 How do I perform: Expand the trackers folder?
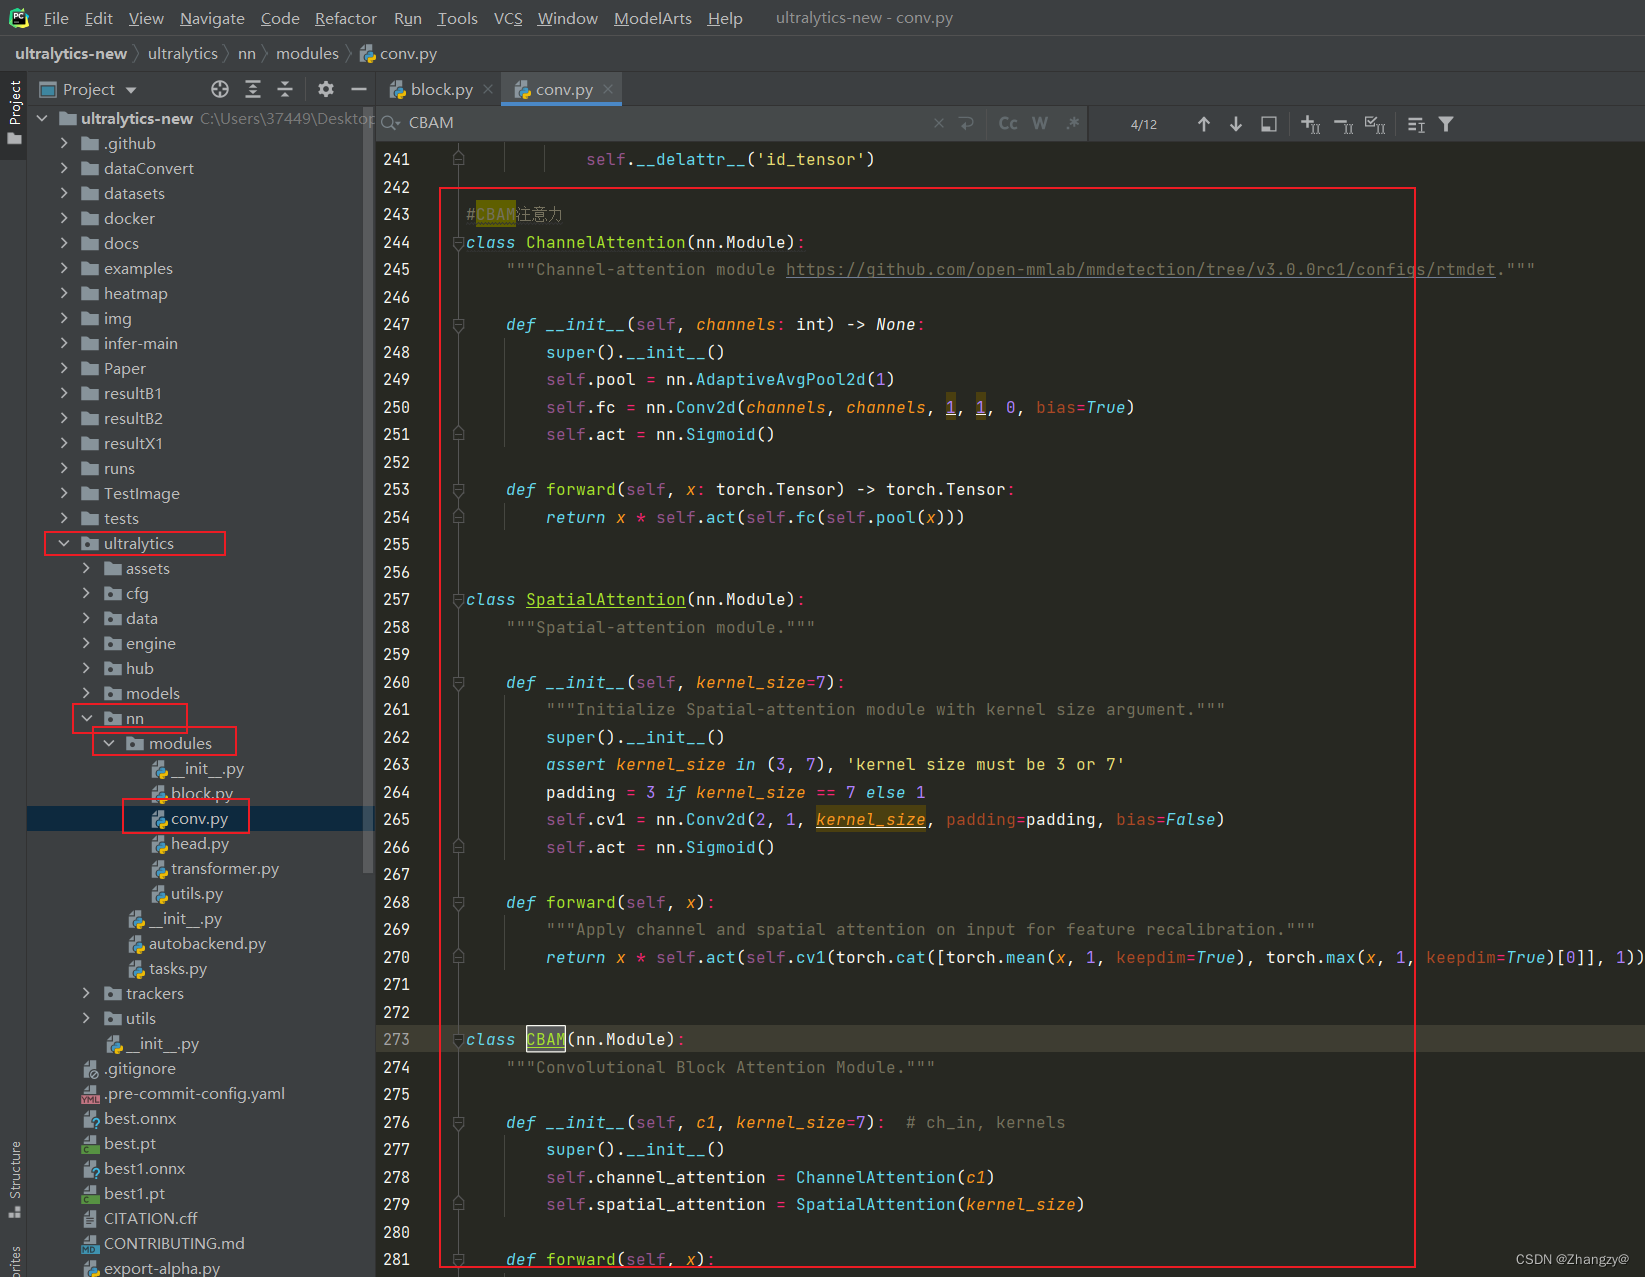(86, 993)
